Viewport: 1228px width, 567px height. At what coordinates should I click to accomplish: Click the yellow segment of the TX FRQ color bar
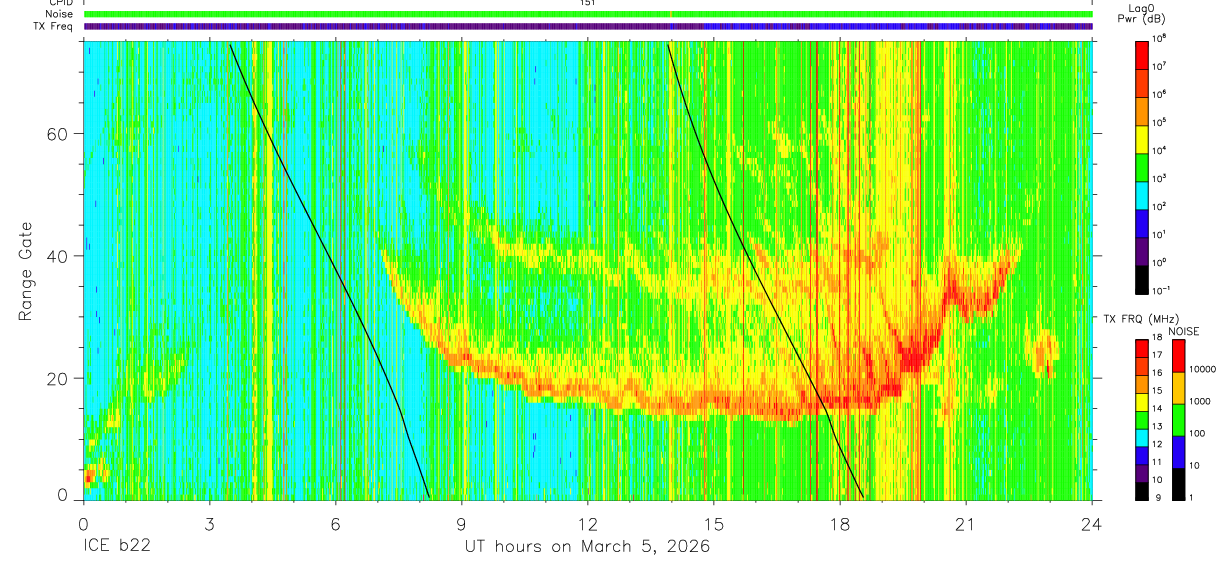click(1142, 402)
